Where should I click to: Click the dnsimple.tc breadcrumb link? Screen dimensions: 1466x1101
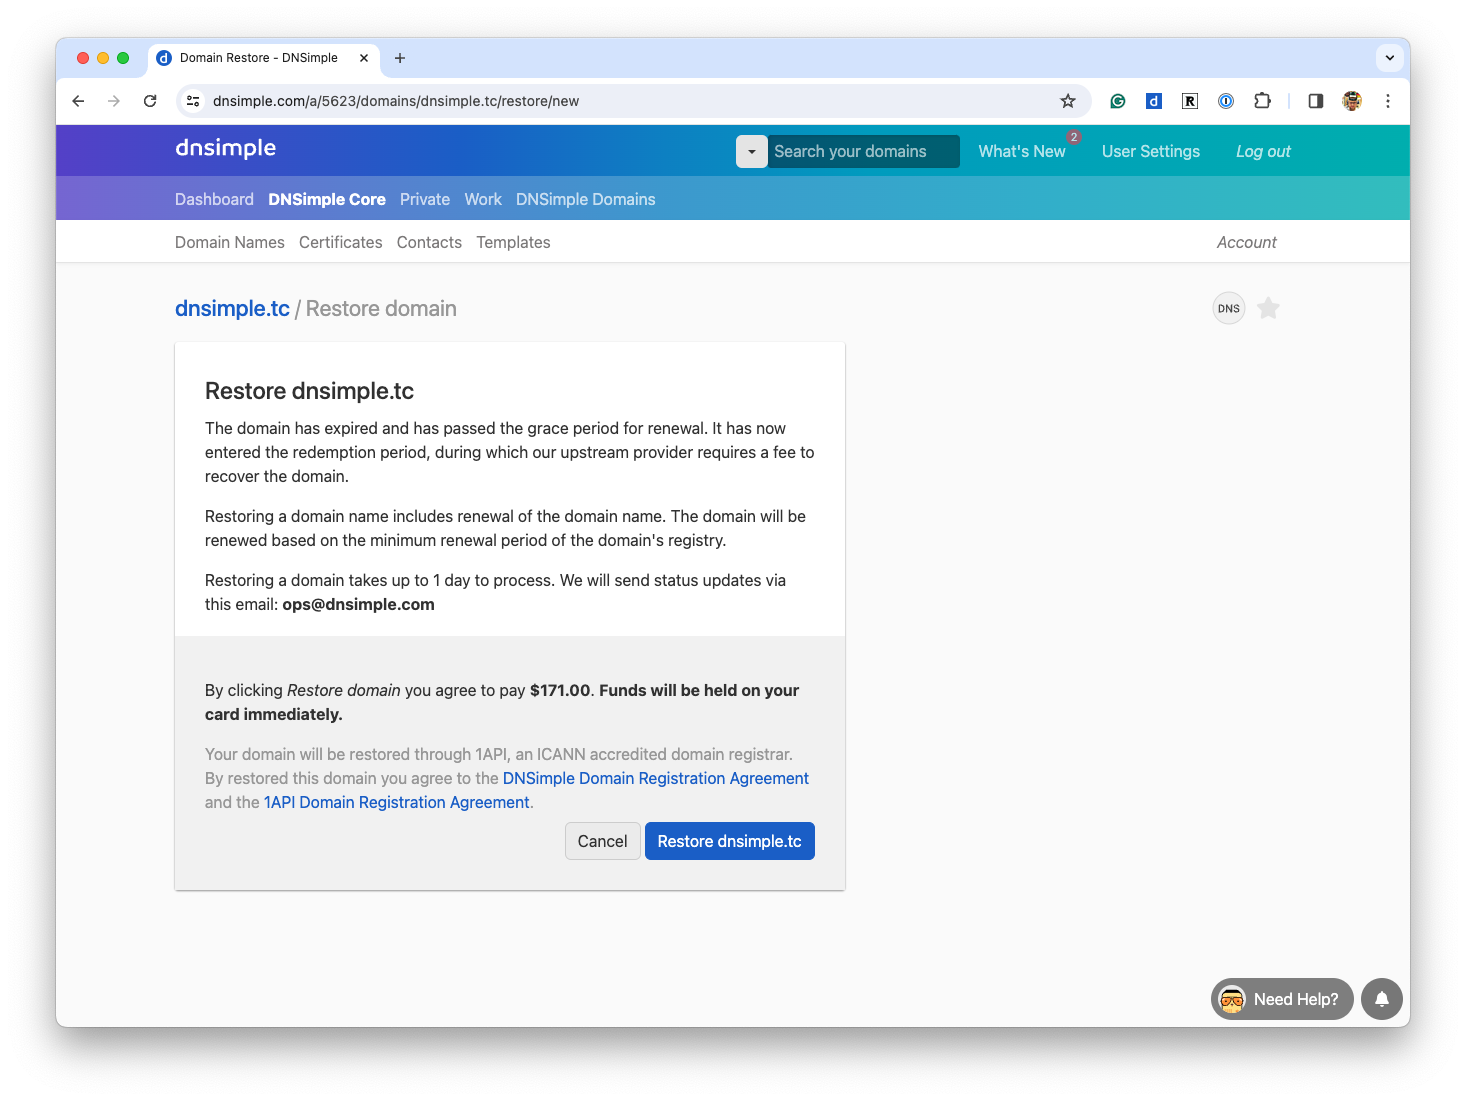(x=232, y=308)
